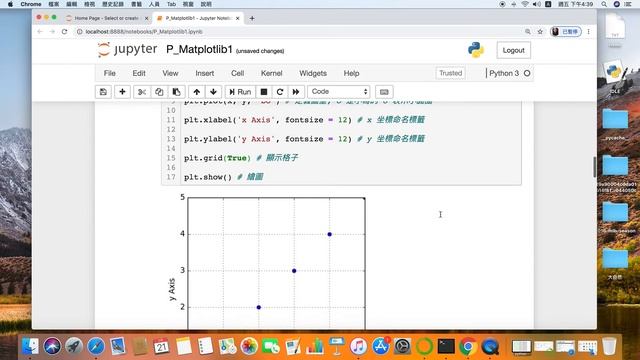640x360 pixels.
Task: Cut selected cells with scissors icon
Action: pos(142,92)
